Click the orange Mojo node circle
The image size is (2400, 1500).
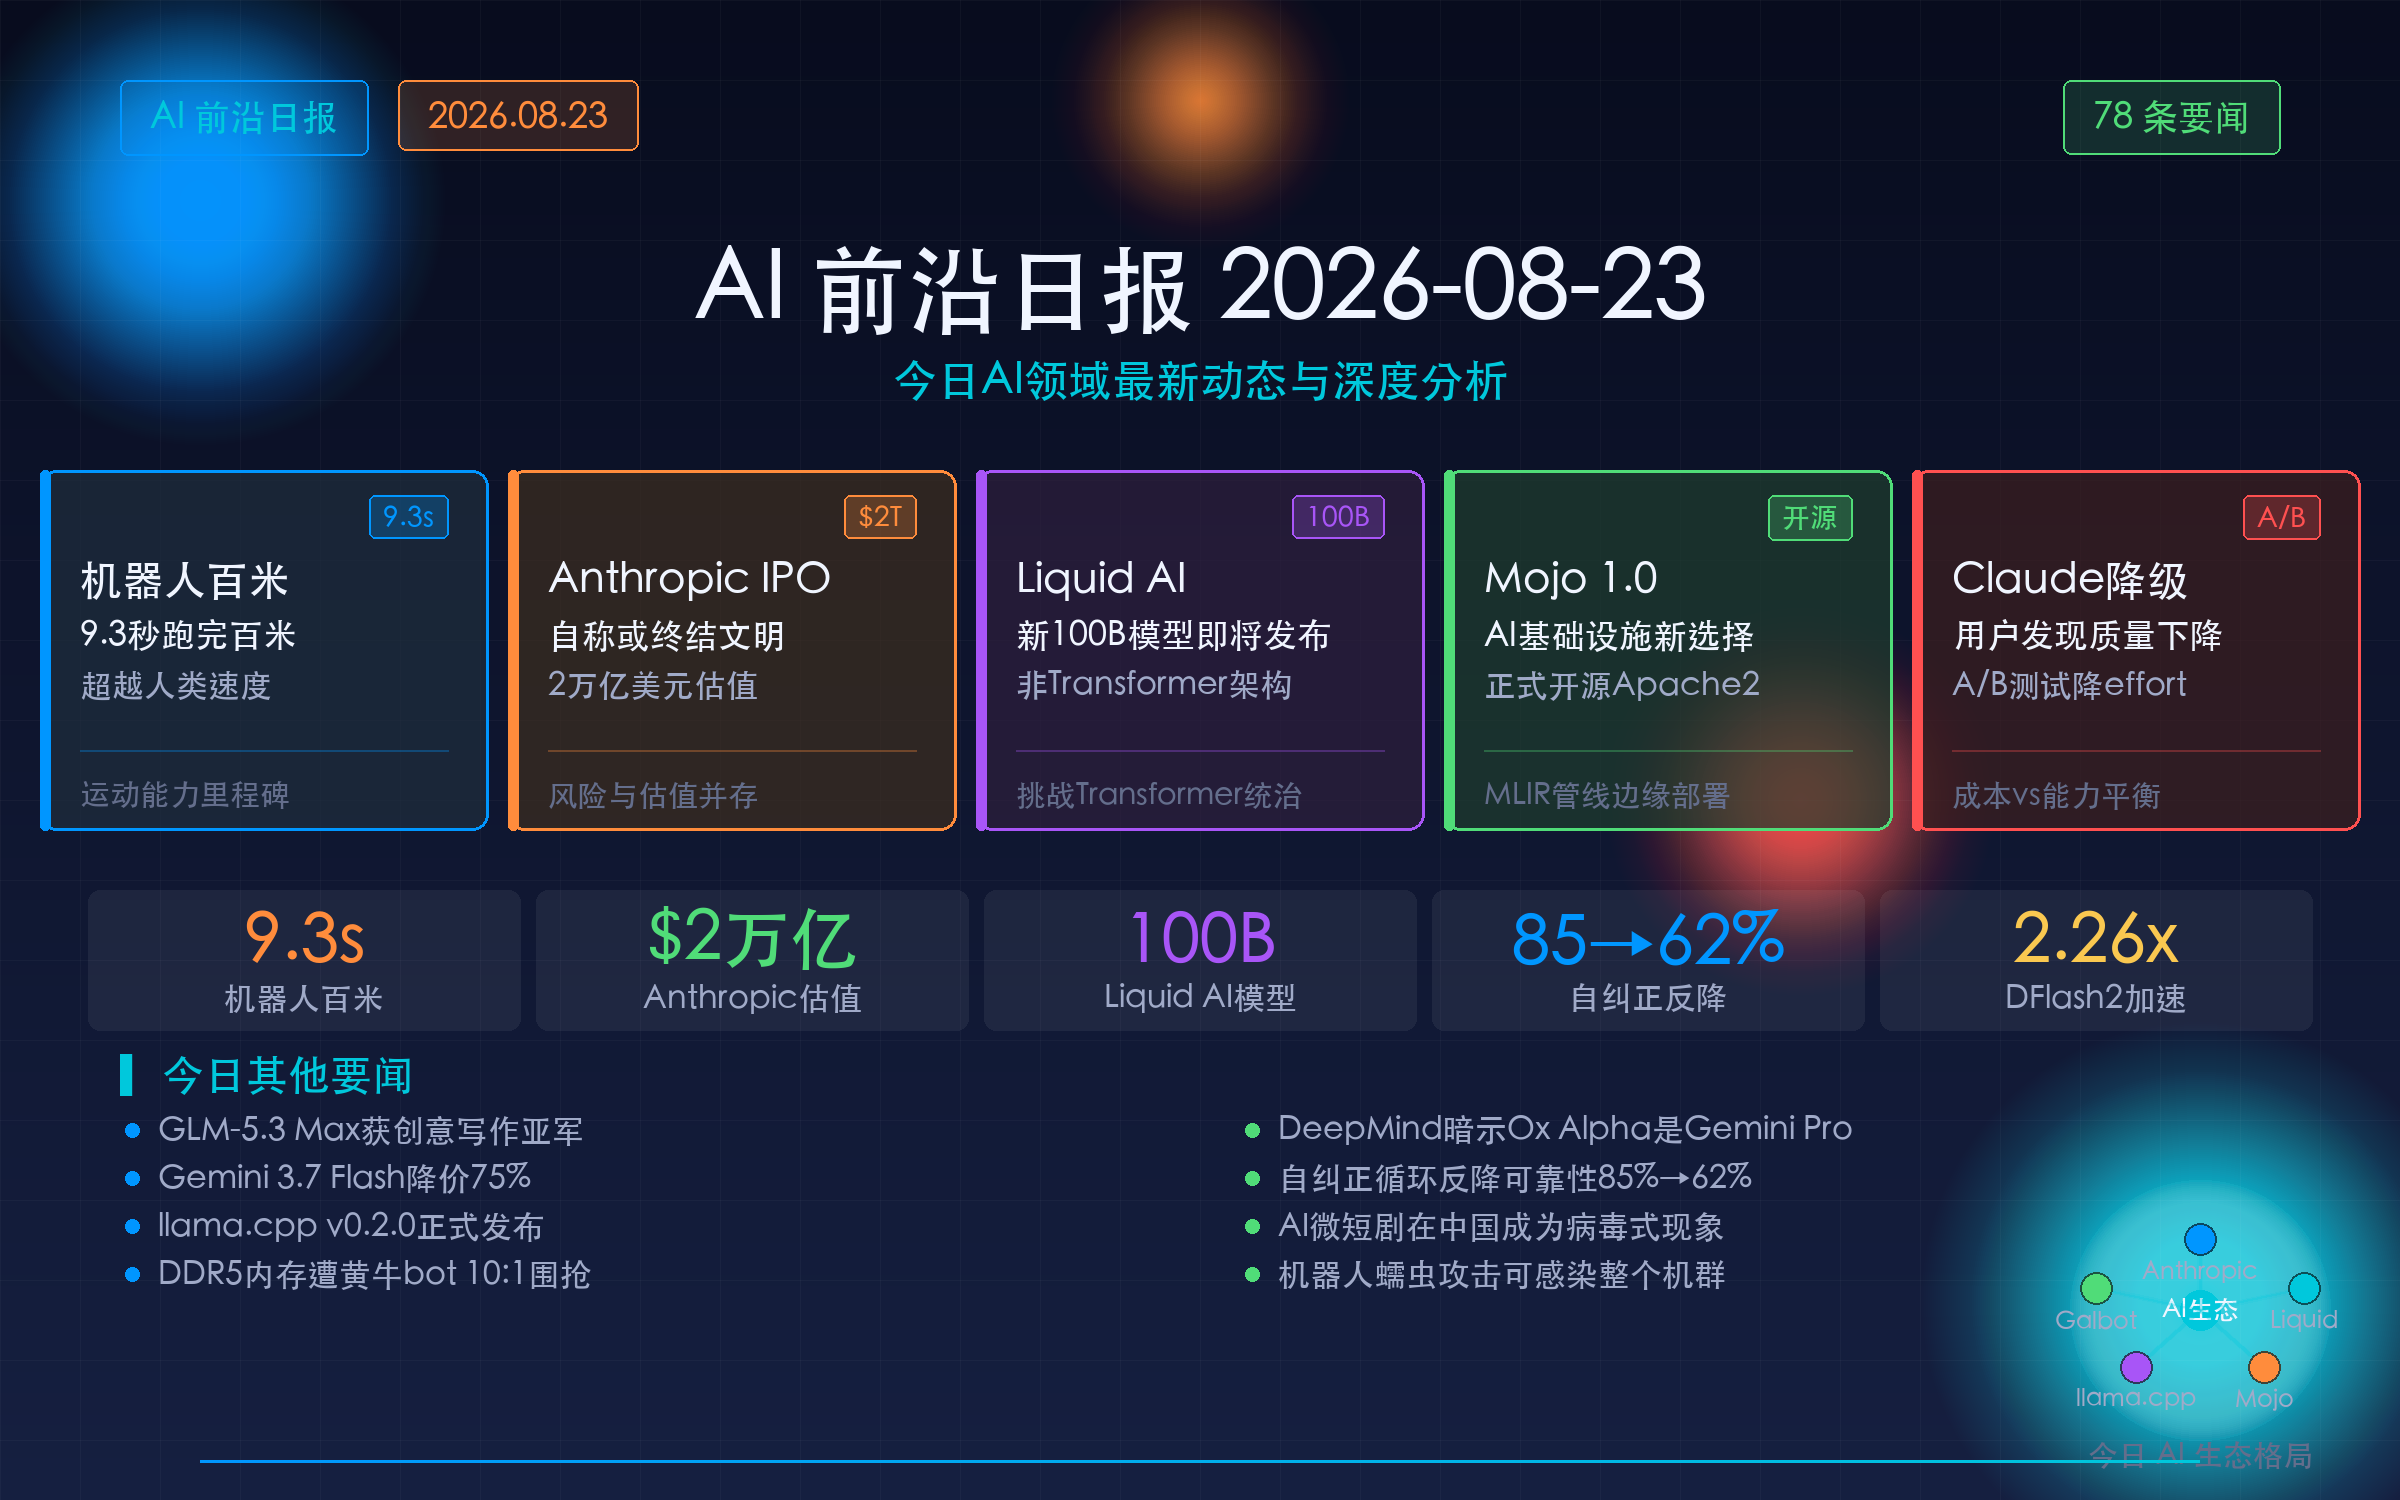[2264, 1367]
